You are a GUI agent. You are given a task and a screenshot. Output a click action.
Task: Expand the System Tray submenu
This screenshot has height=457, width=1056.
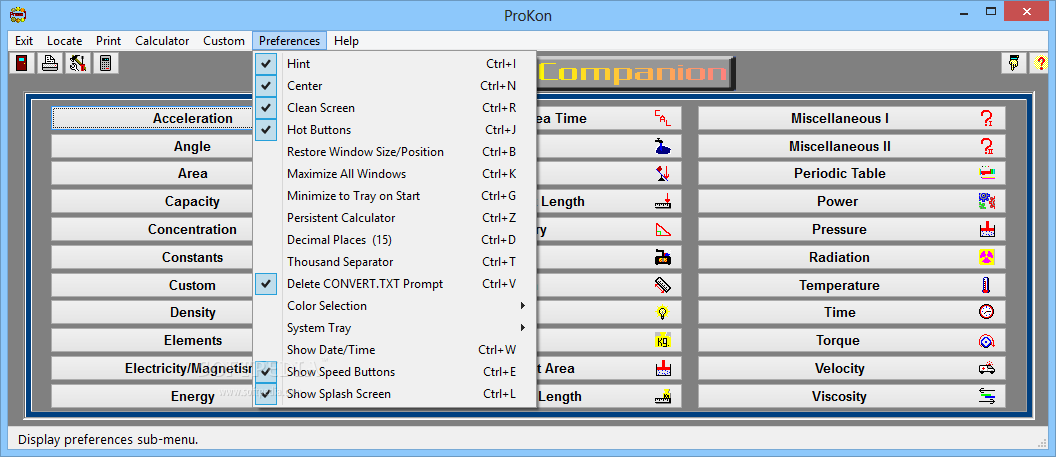click(395, 328)
